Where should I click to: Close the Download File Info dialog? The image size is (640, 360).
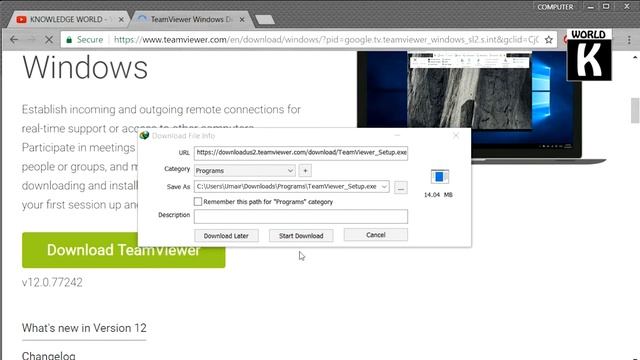click(x=456, y=136)
